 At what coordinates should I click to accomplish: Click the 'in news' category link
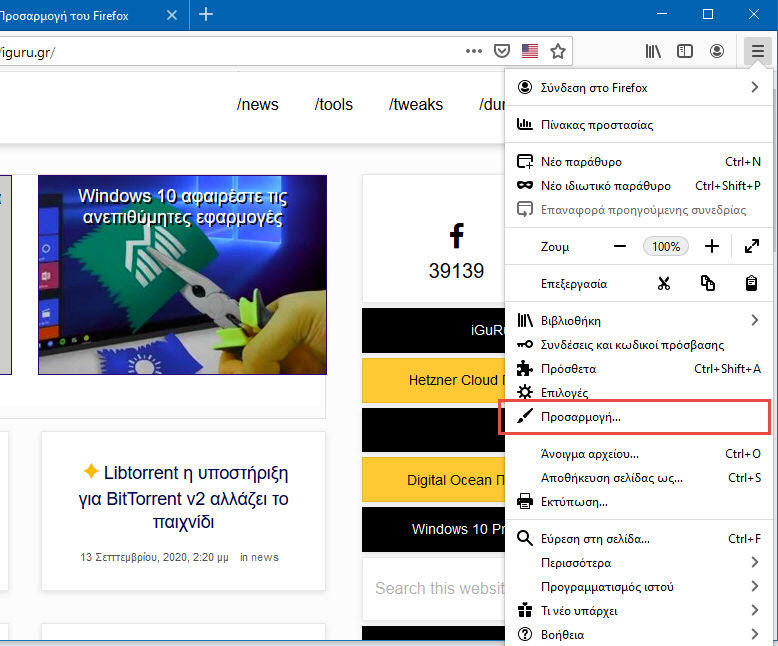[259, 557]
